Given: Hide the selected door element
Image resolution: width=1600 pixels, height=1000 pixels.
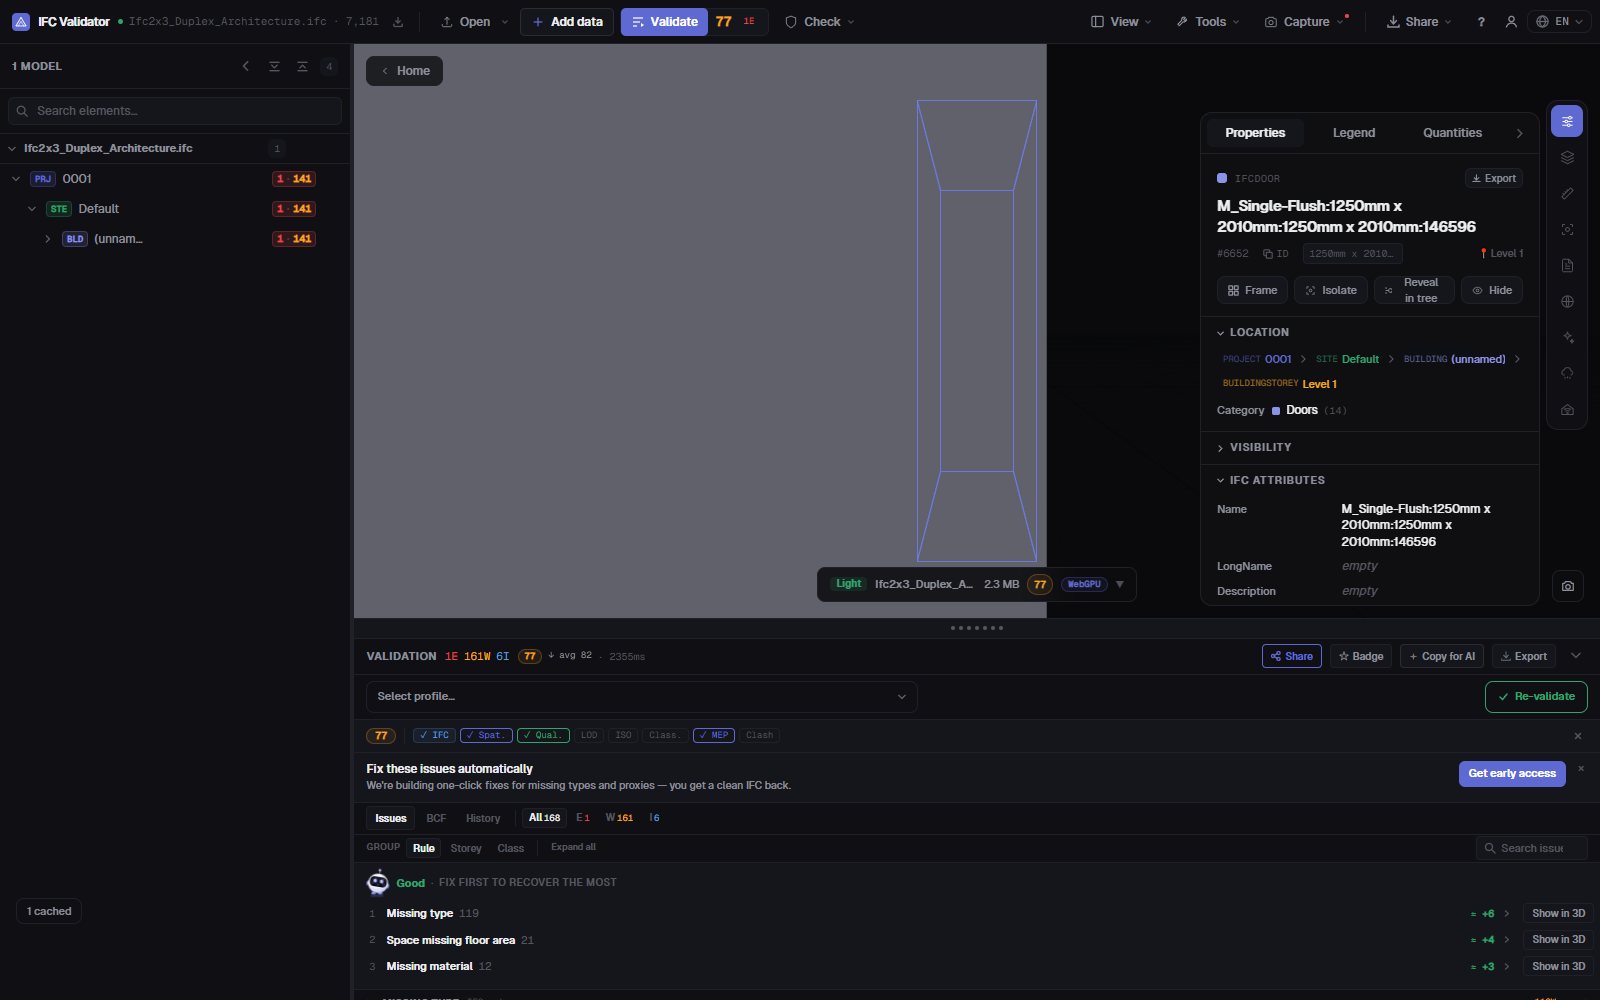Looking at the screenshot, I should click(x=1492, y=290).
